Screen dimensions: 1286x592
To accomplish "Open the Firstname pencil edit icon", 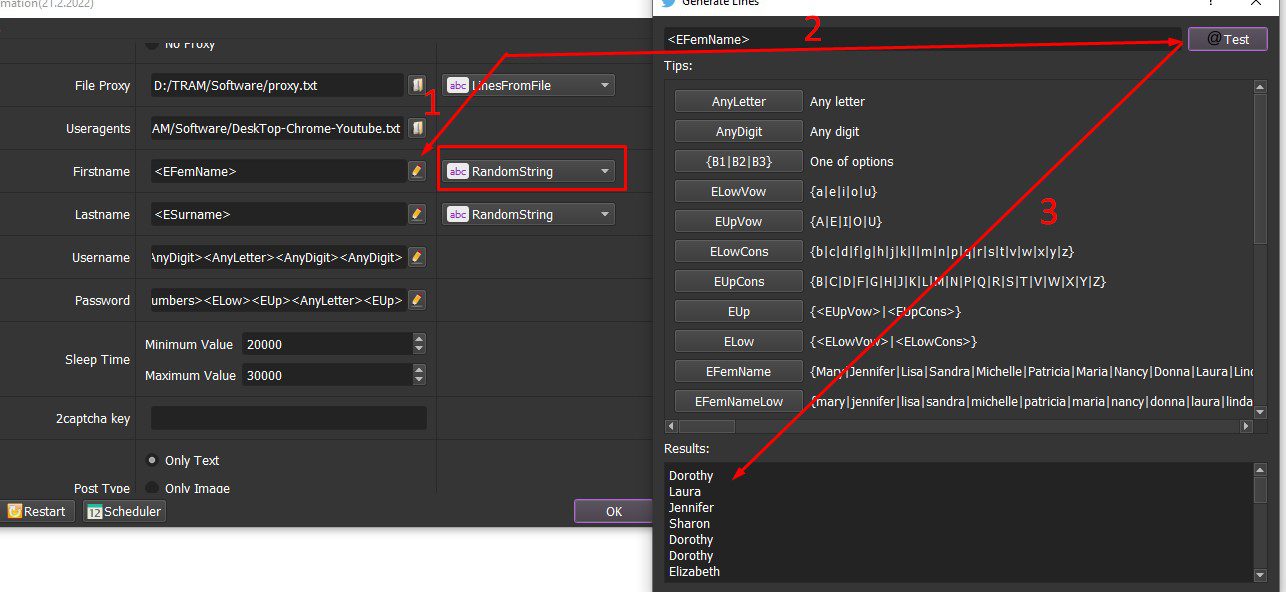I will (x=417, y=171).
